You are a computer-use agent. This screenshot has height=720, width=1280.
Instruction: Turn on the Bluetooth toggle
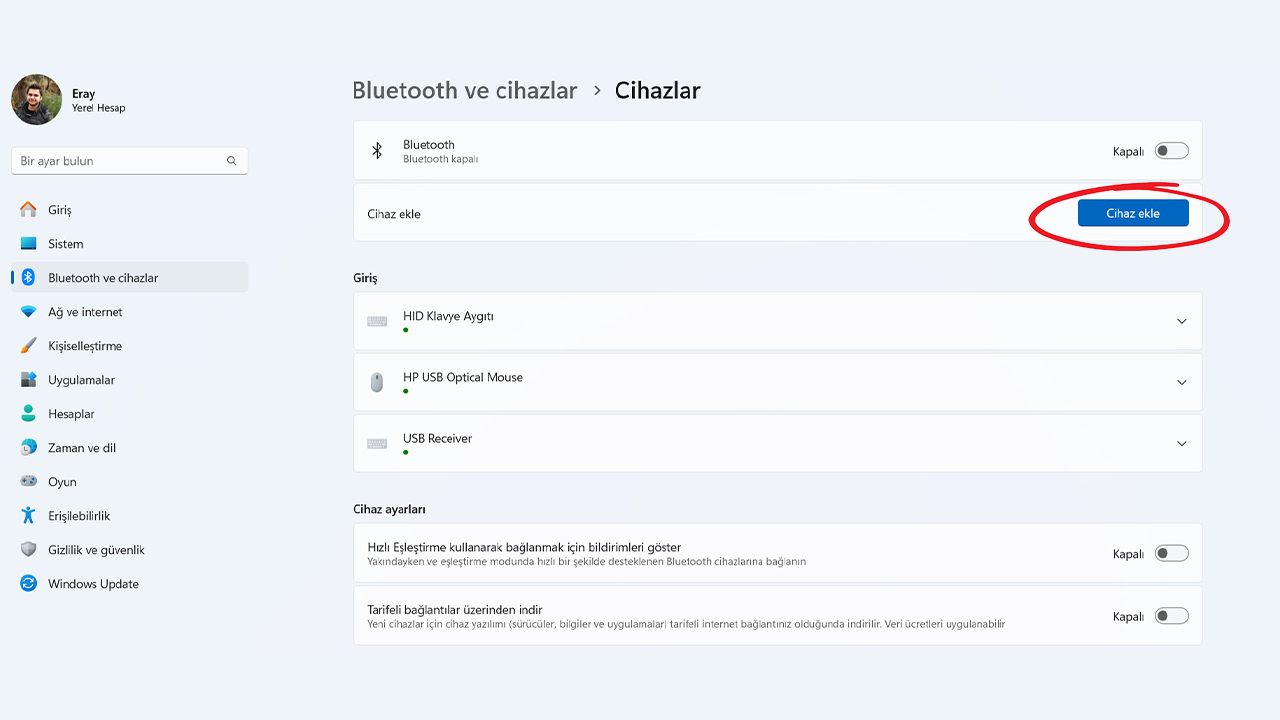point(1171,151)
